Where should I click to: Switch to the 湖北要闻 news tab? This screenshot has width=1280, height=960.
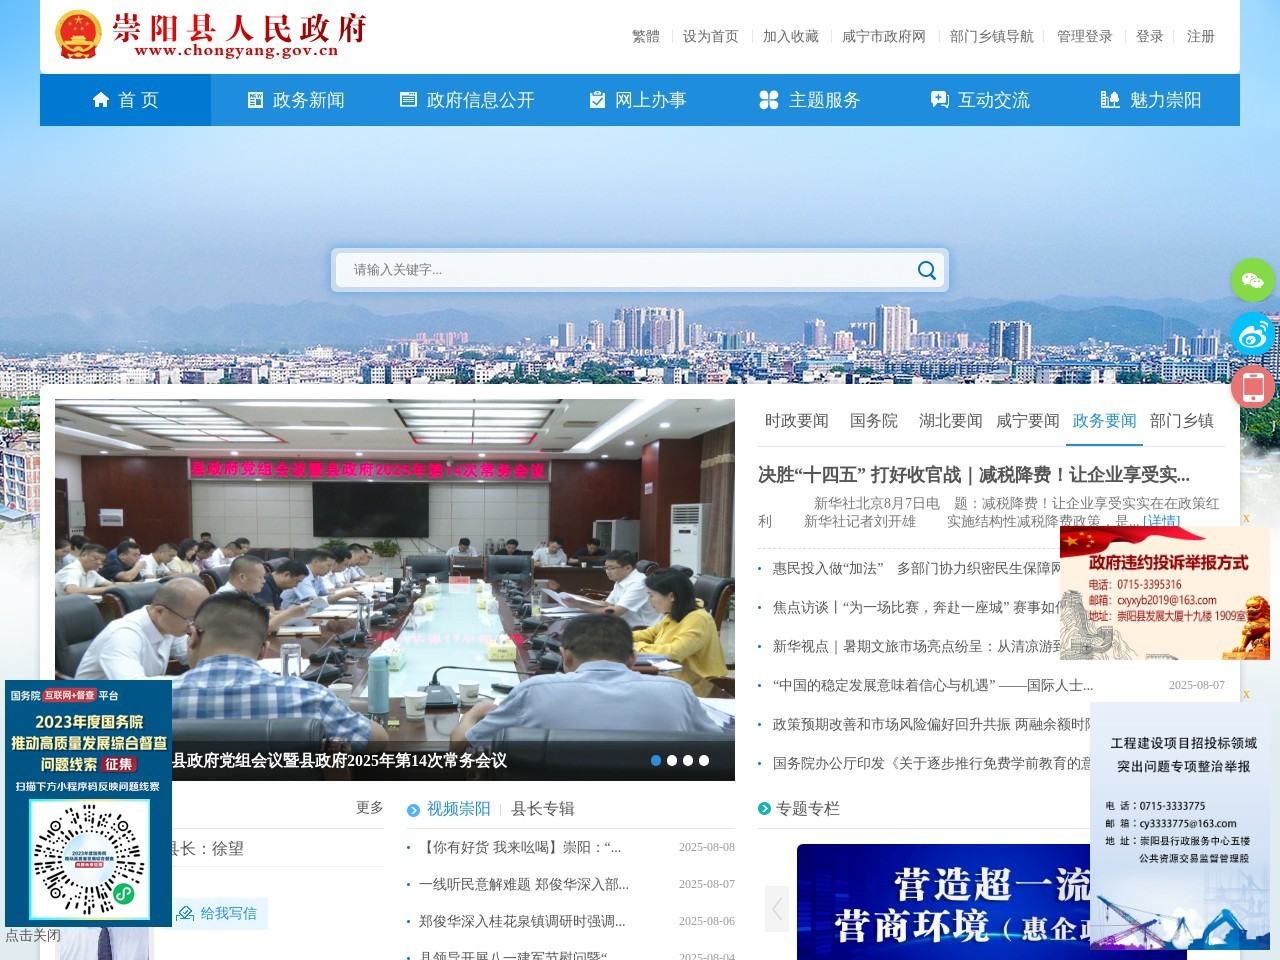point(949,421)
